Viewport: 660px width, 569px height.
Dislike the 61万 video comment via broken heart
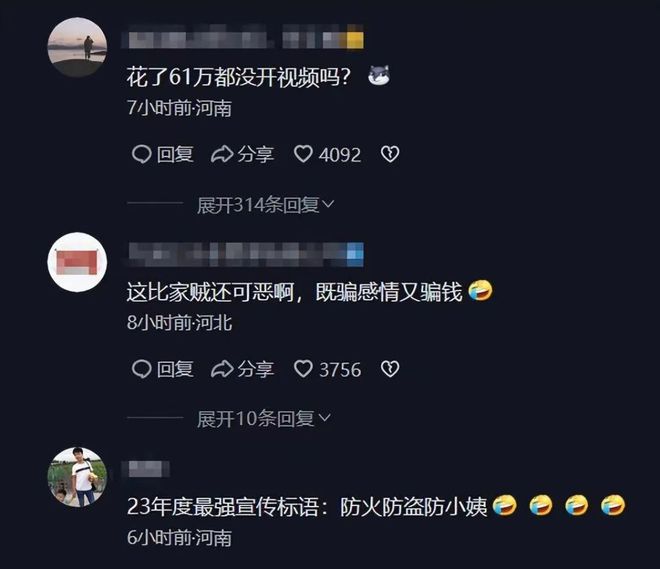pos(390,154)
